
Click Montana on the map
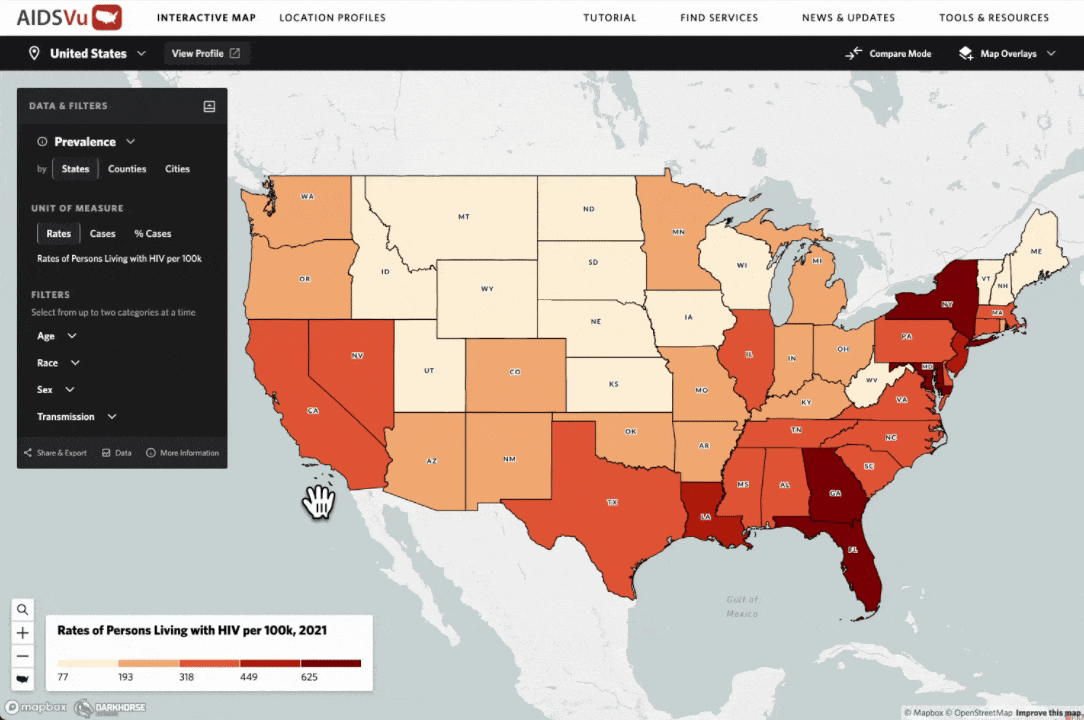[x=463, y=216]
